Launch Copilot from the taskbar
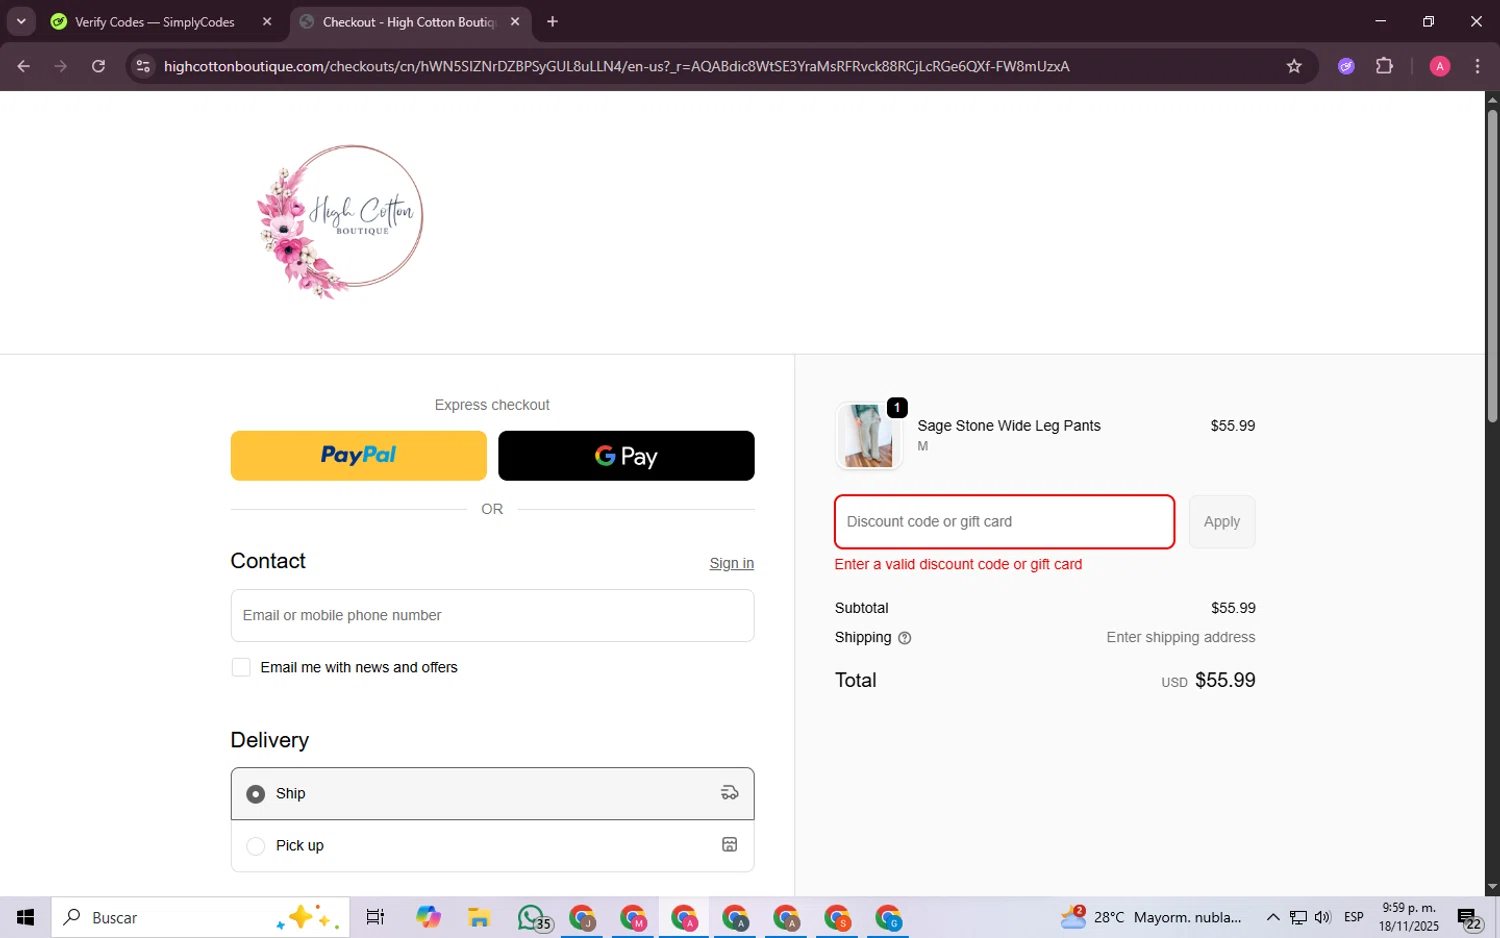The height and width of the screenshot is (938, 1500). point(428,918)
